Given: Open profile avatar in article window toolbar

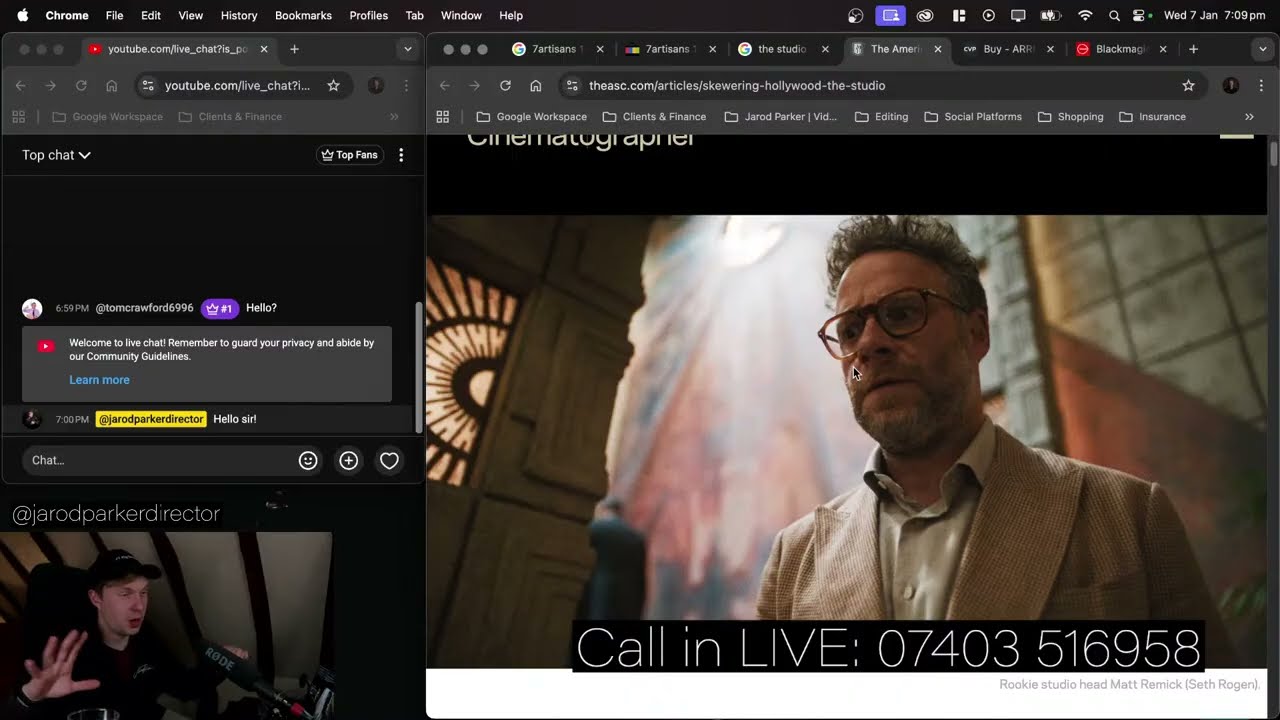Looking at the screenshot, I should point(1231,86).
